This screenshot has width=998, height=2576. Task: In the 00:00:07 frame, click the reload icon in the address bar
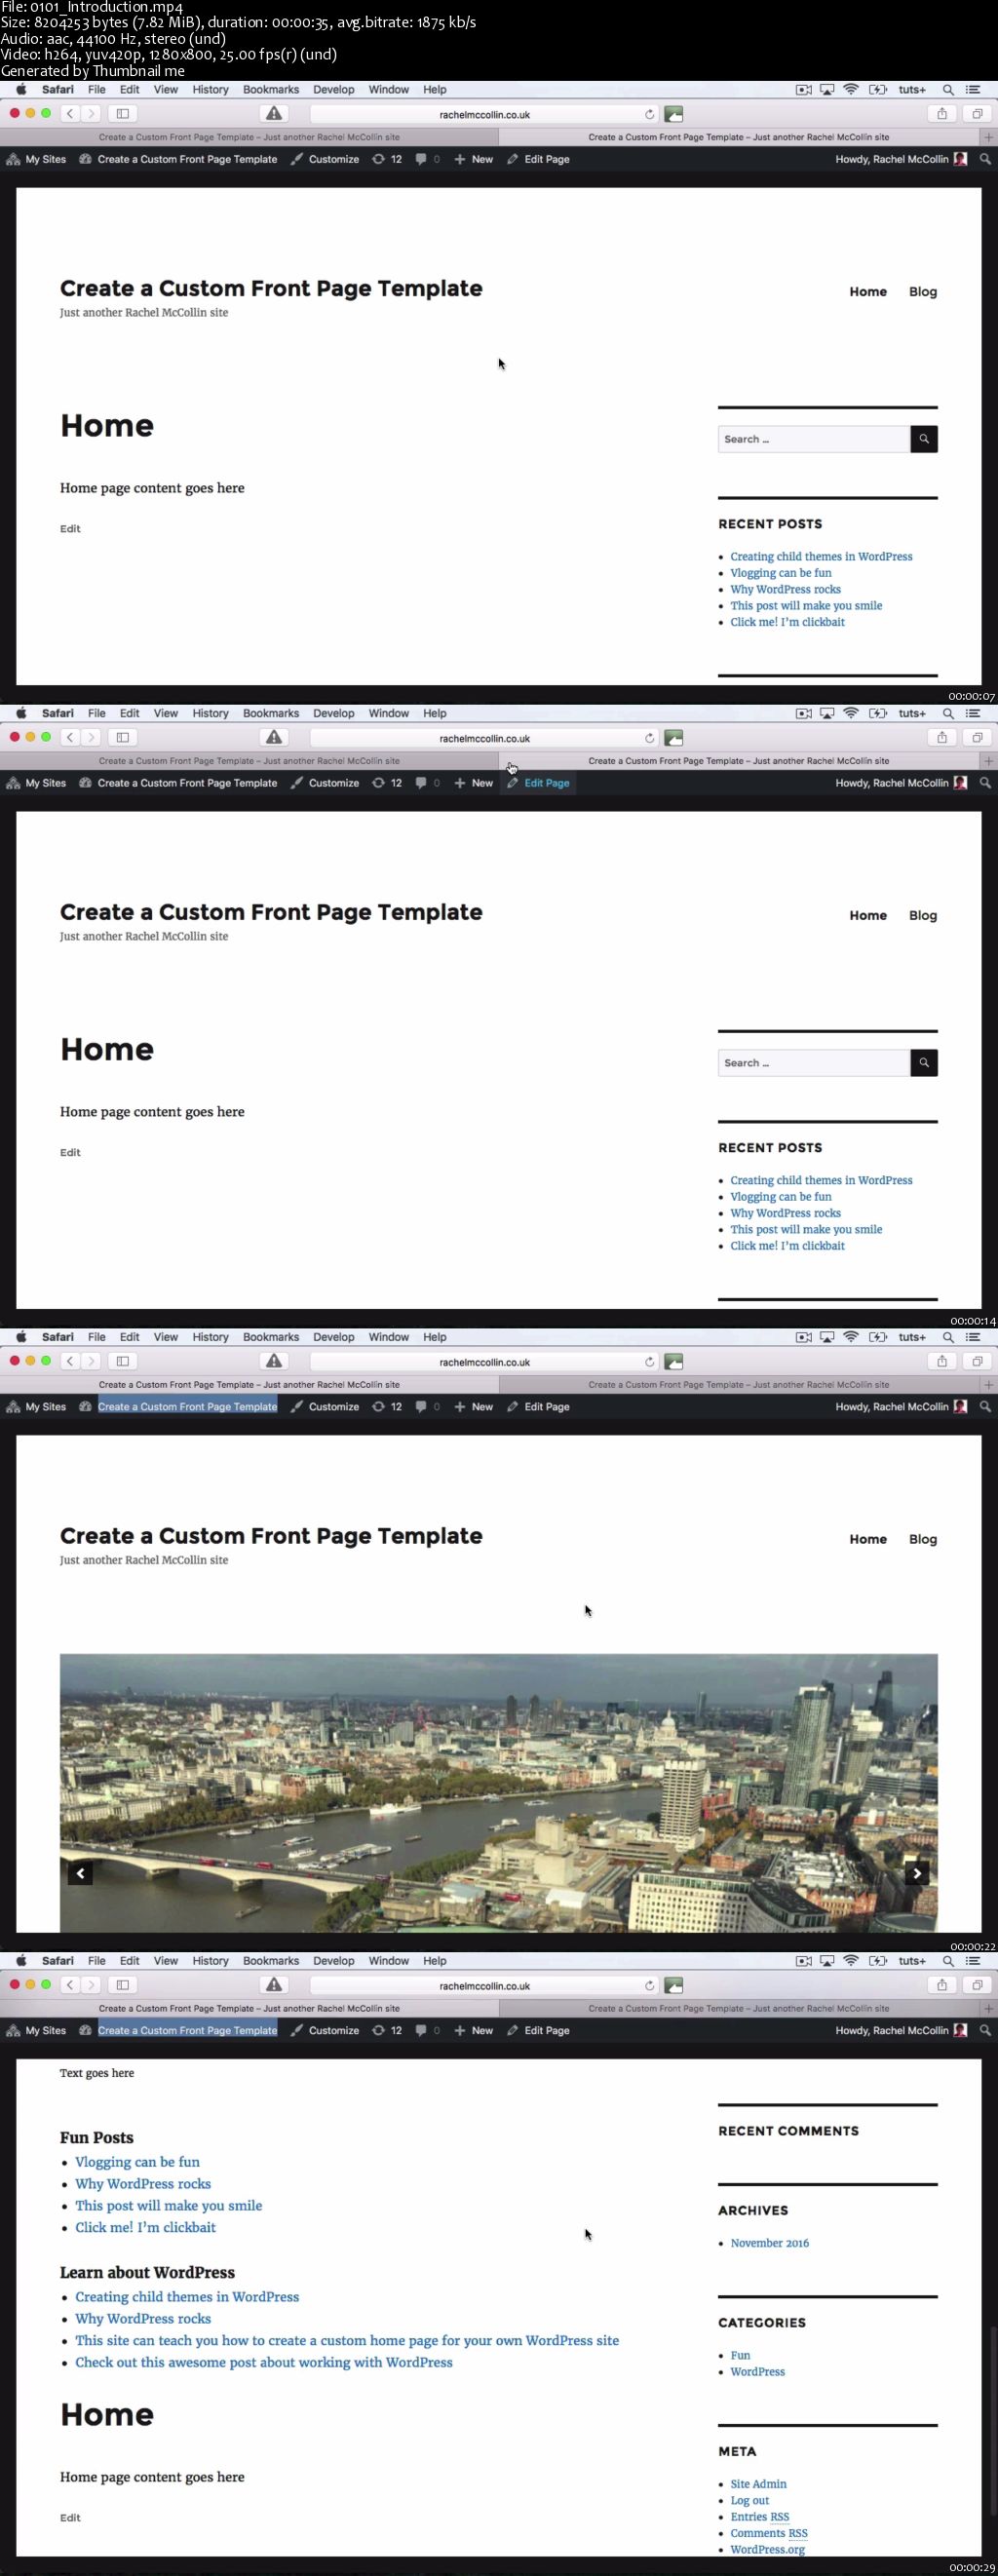649,114
